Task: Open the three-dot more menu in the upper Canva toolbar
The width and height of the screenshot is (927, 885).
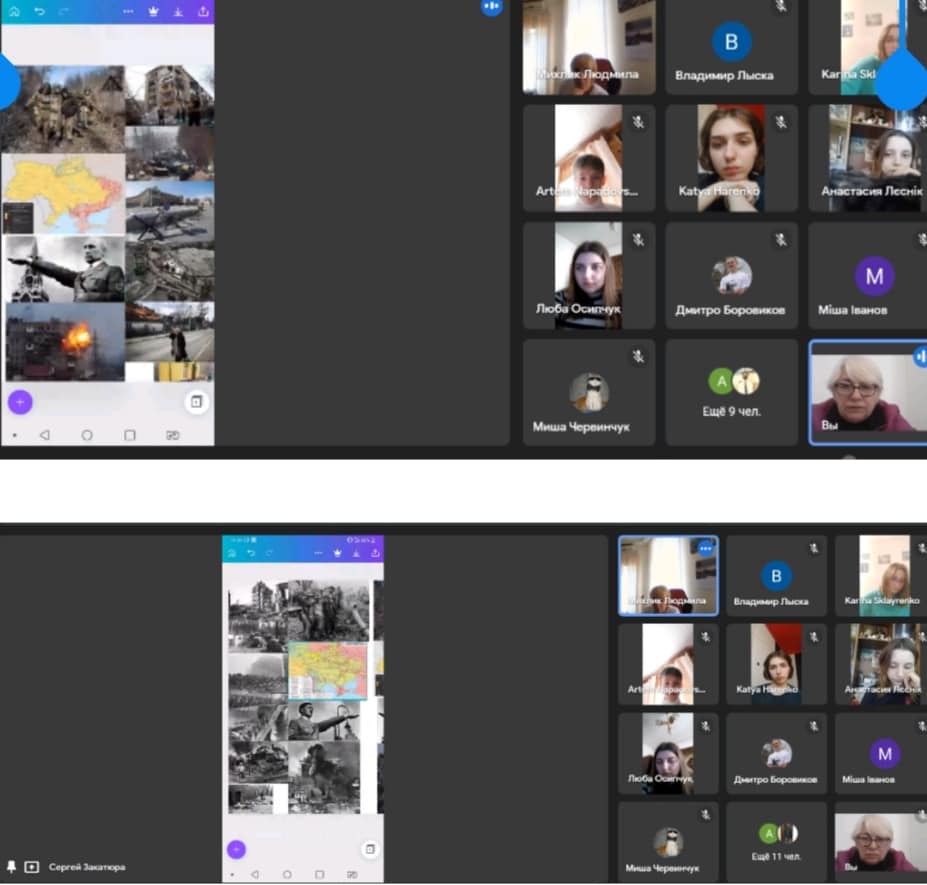Action: (128, 12)
